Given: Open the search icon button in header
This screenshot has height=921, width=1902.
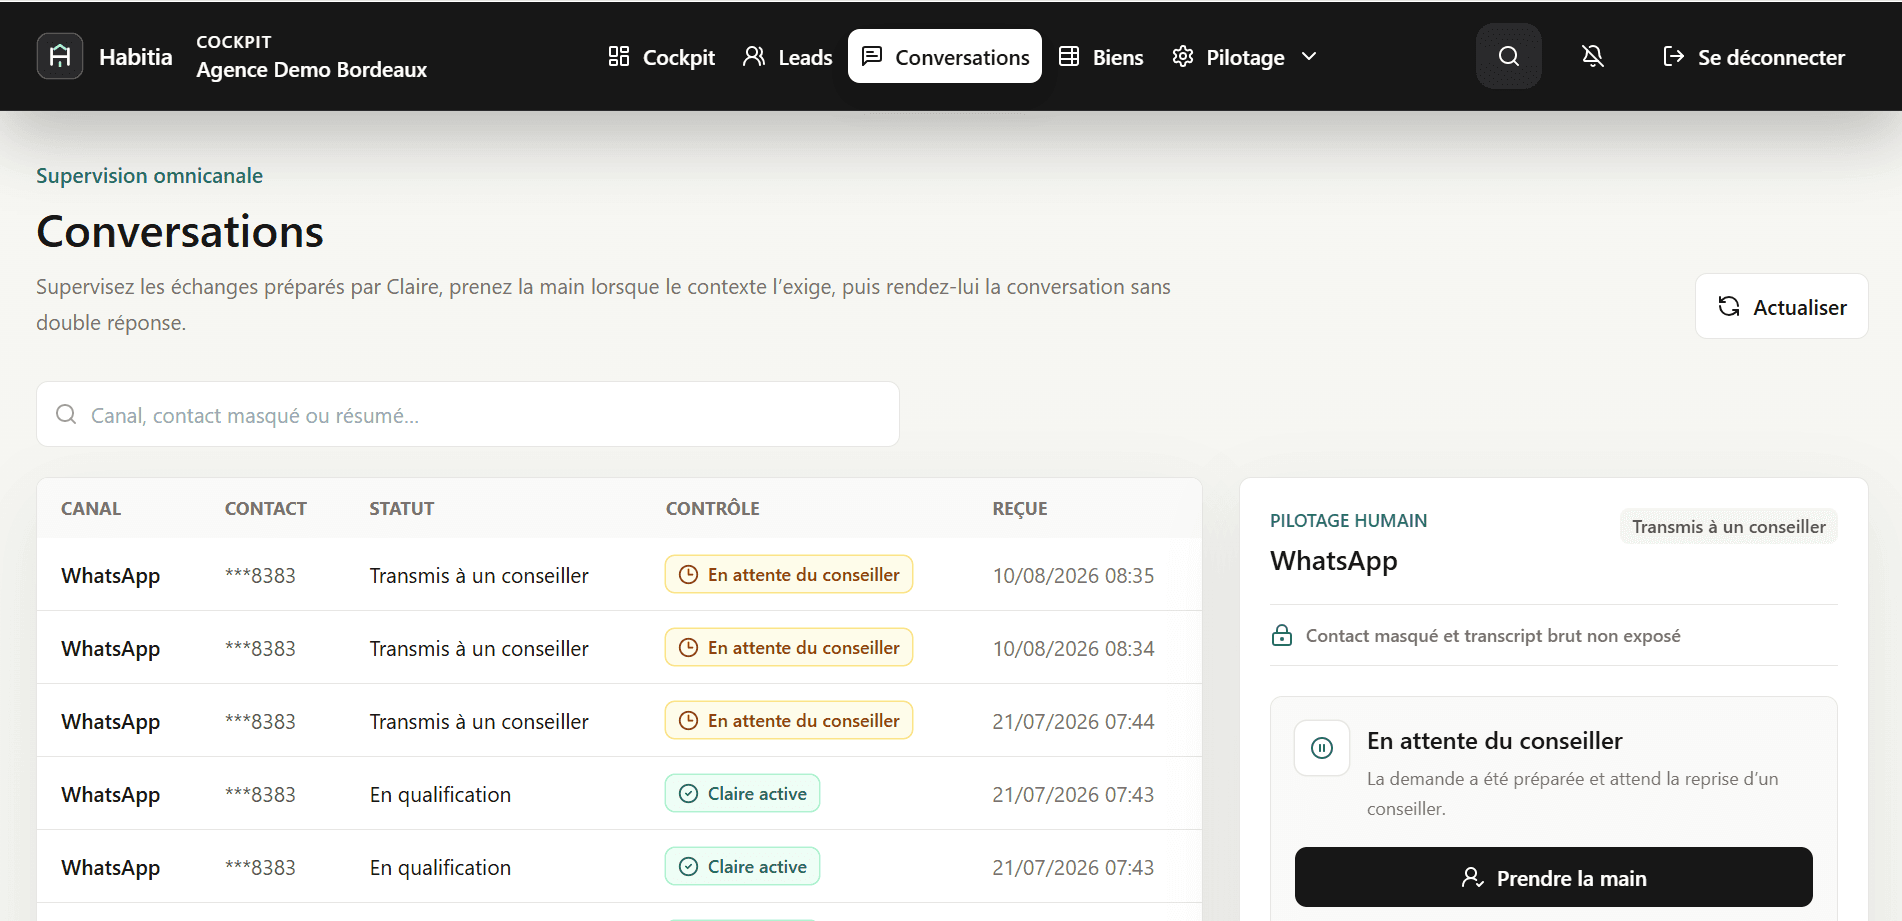Looking at the screenshot, I should tap(1509, 56).
